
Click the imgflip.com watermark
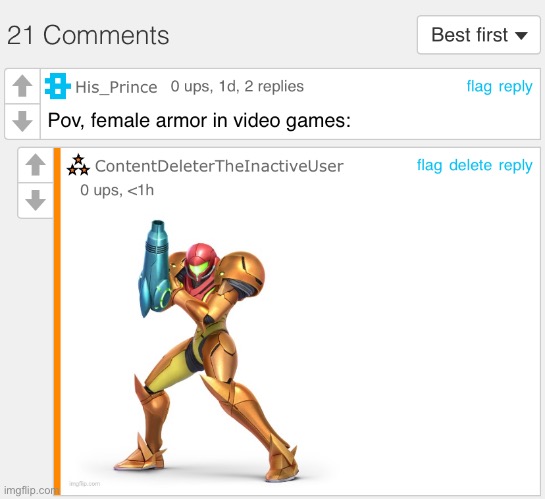click(31, 490)
